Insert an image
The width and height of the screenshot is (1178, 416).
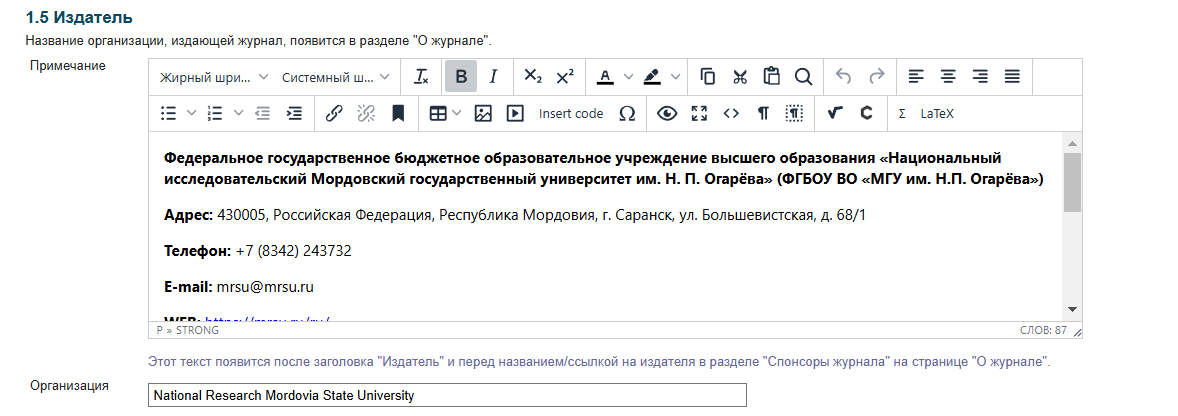point(483,113)
